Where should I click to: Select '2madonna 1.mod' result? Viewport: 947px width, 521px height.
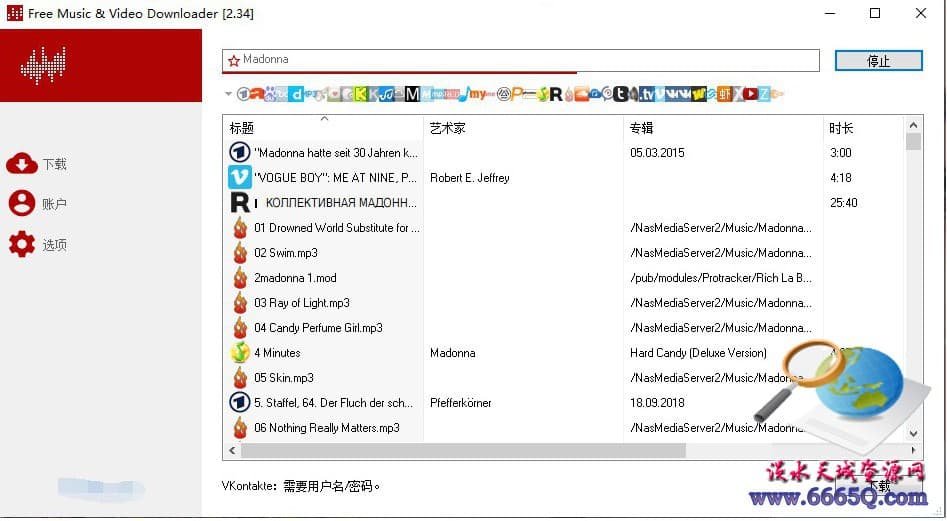coord(295,278)
